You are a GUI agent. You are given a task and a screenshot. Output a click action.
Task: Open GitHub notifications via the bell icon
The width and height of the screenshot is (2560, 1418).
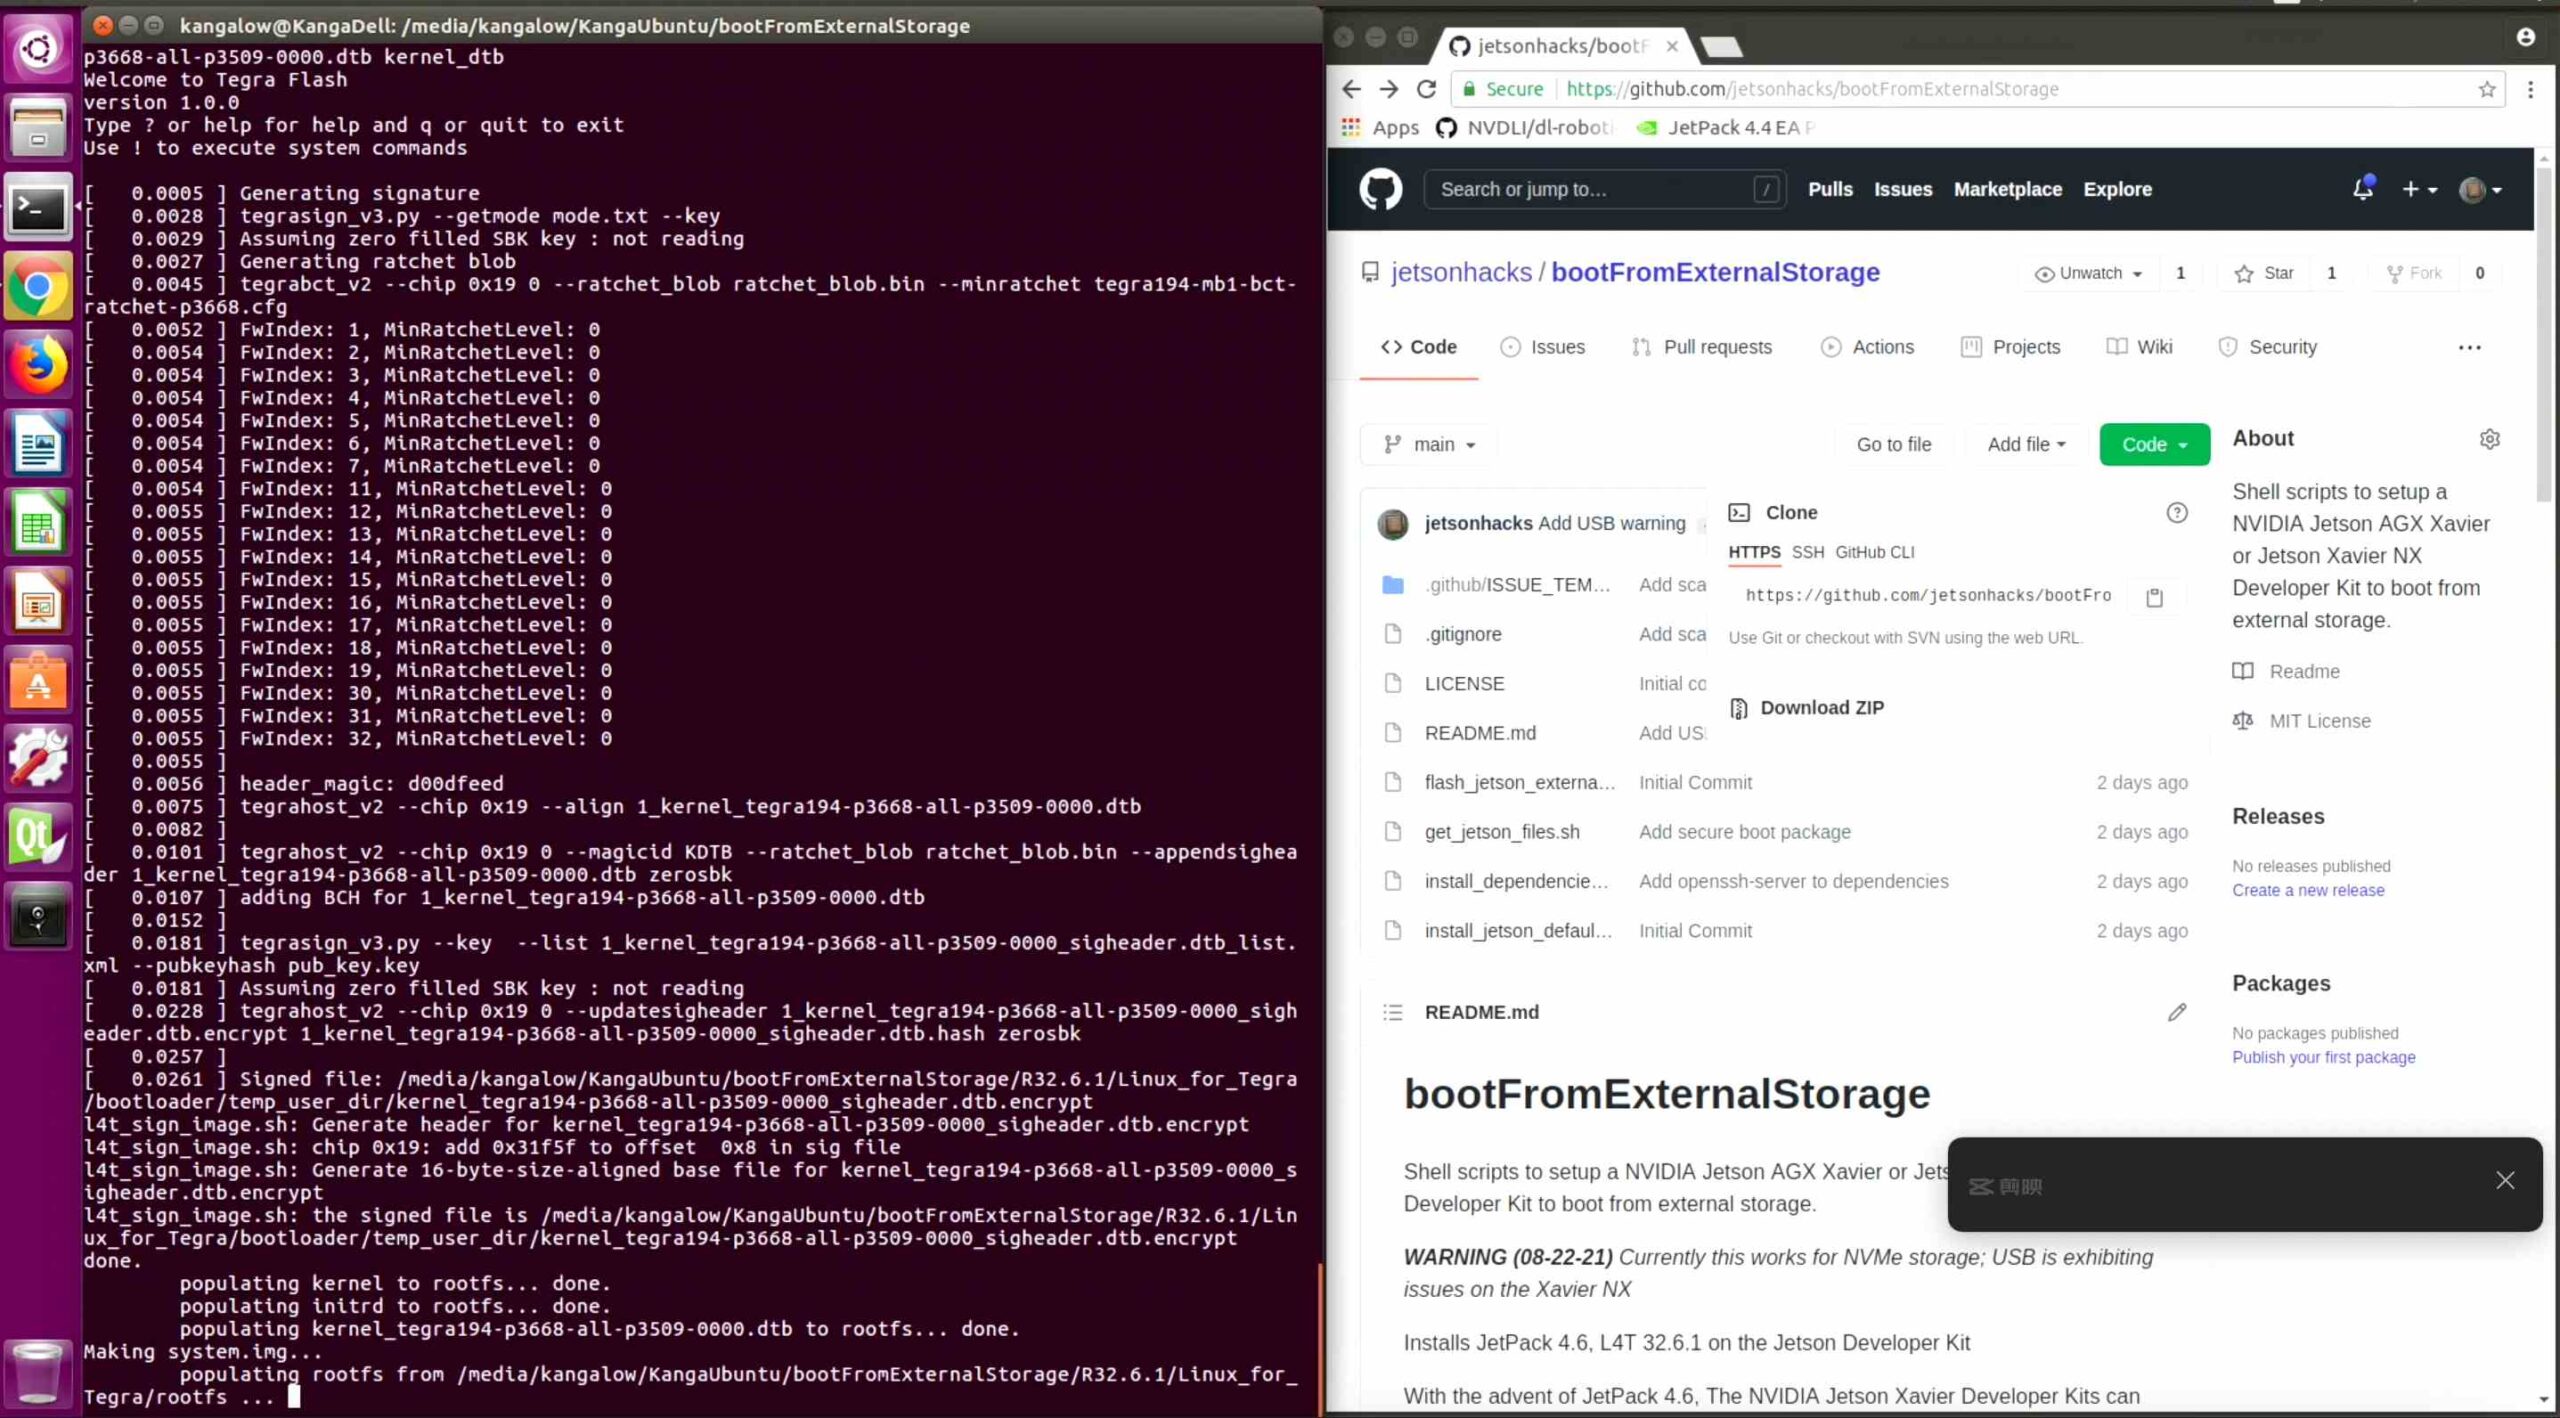[2364, 189]
